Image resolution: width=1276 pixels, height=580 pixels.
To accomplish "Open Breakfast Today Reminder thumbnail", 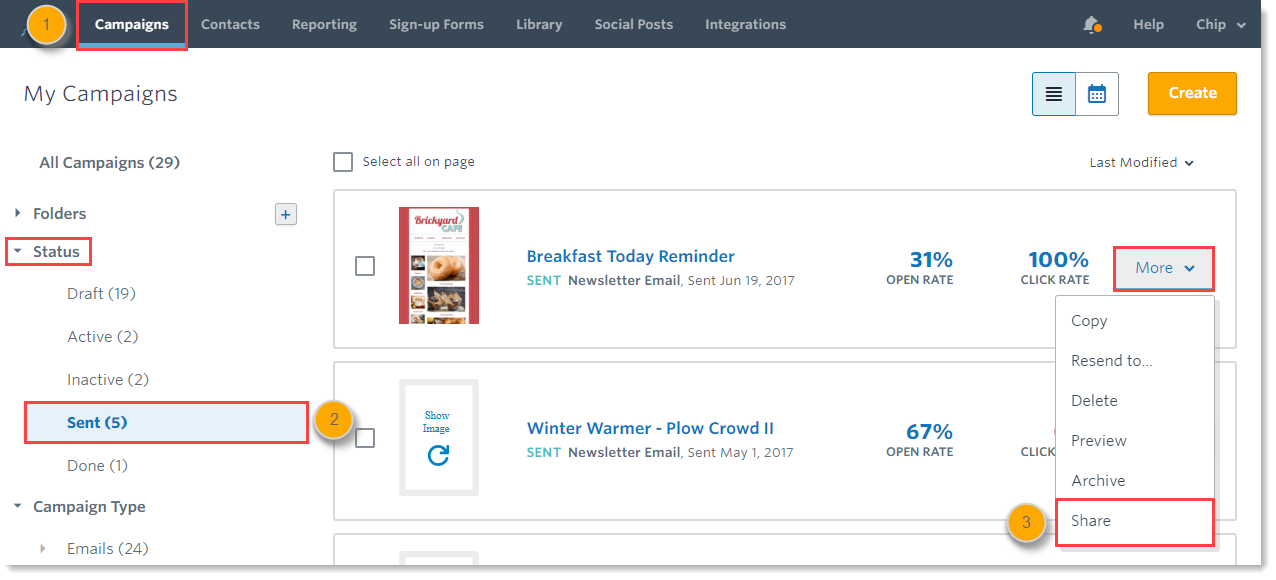I will (439, 266).
